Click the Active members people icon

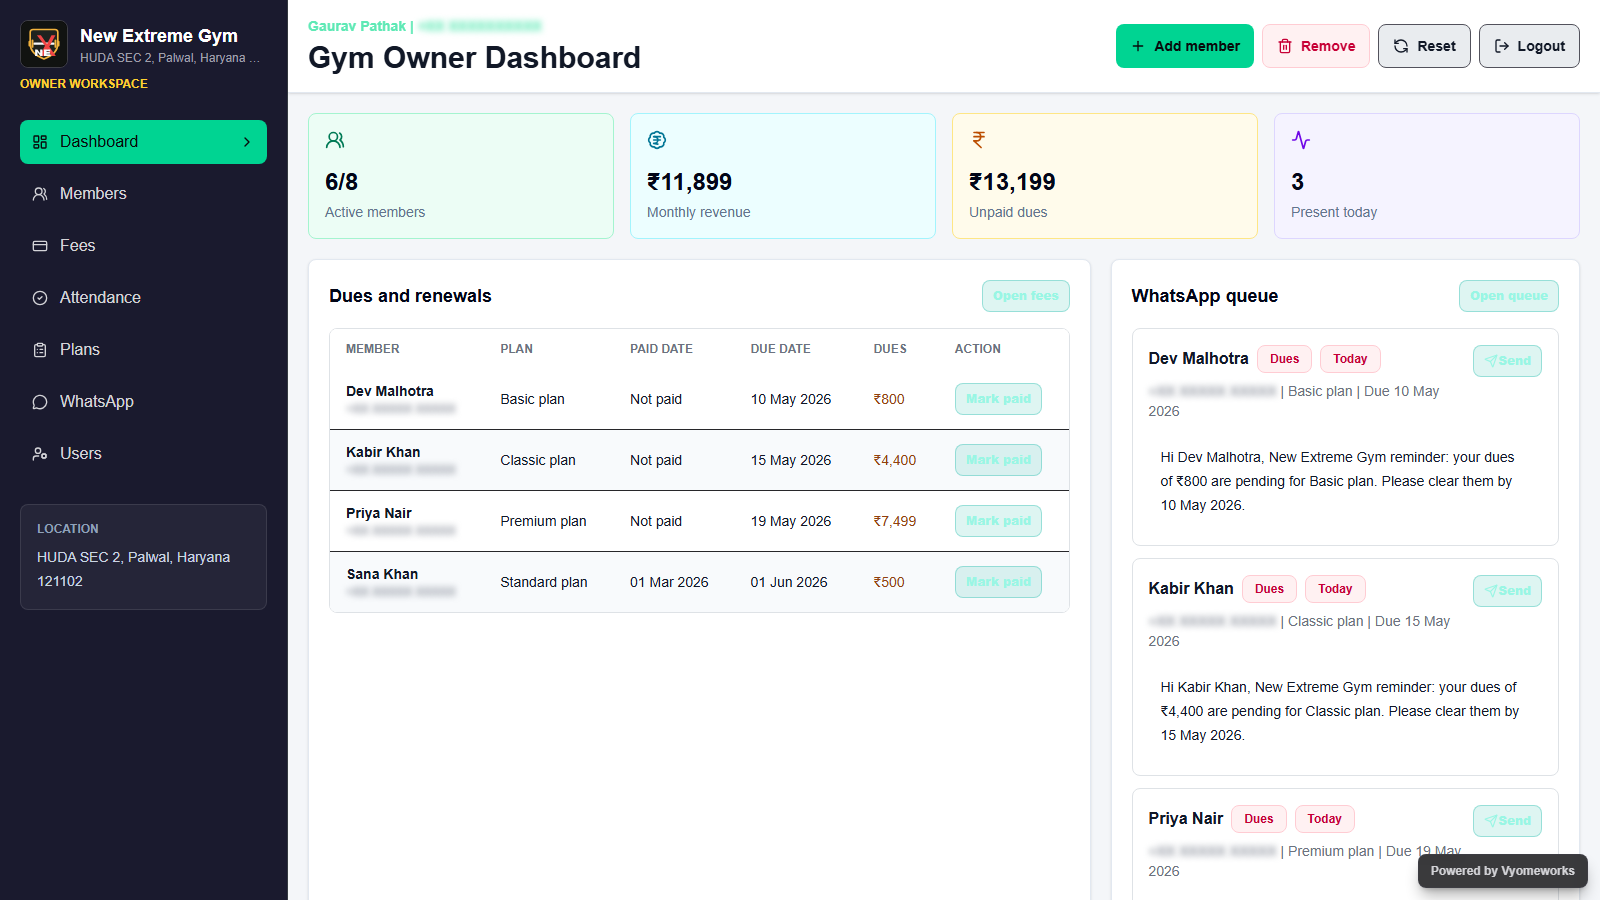335,140
